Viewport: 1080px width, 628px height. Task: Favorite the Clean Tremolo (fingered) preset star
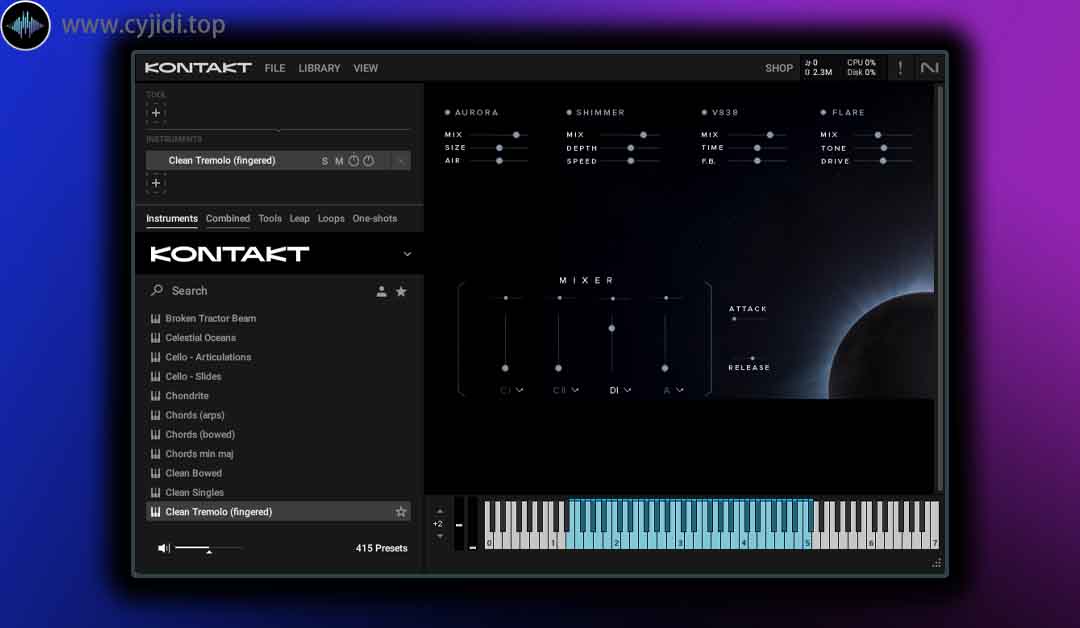pyautogui.click(x=400, y=512)
